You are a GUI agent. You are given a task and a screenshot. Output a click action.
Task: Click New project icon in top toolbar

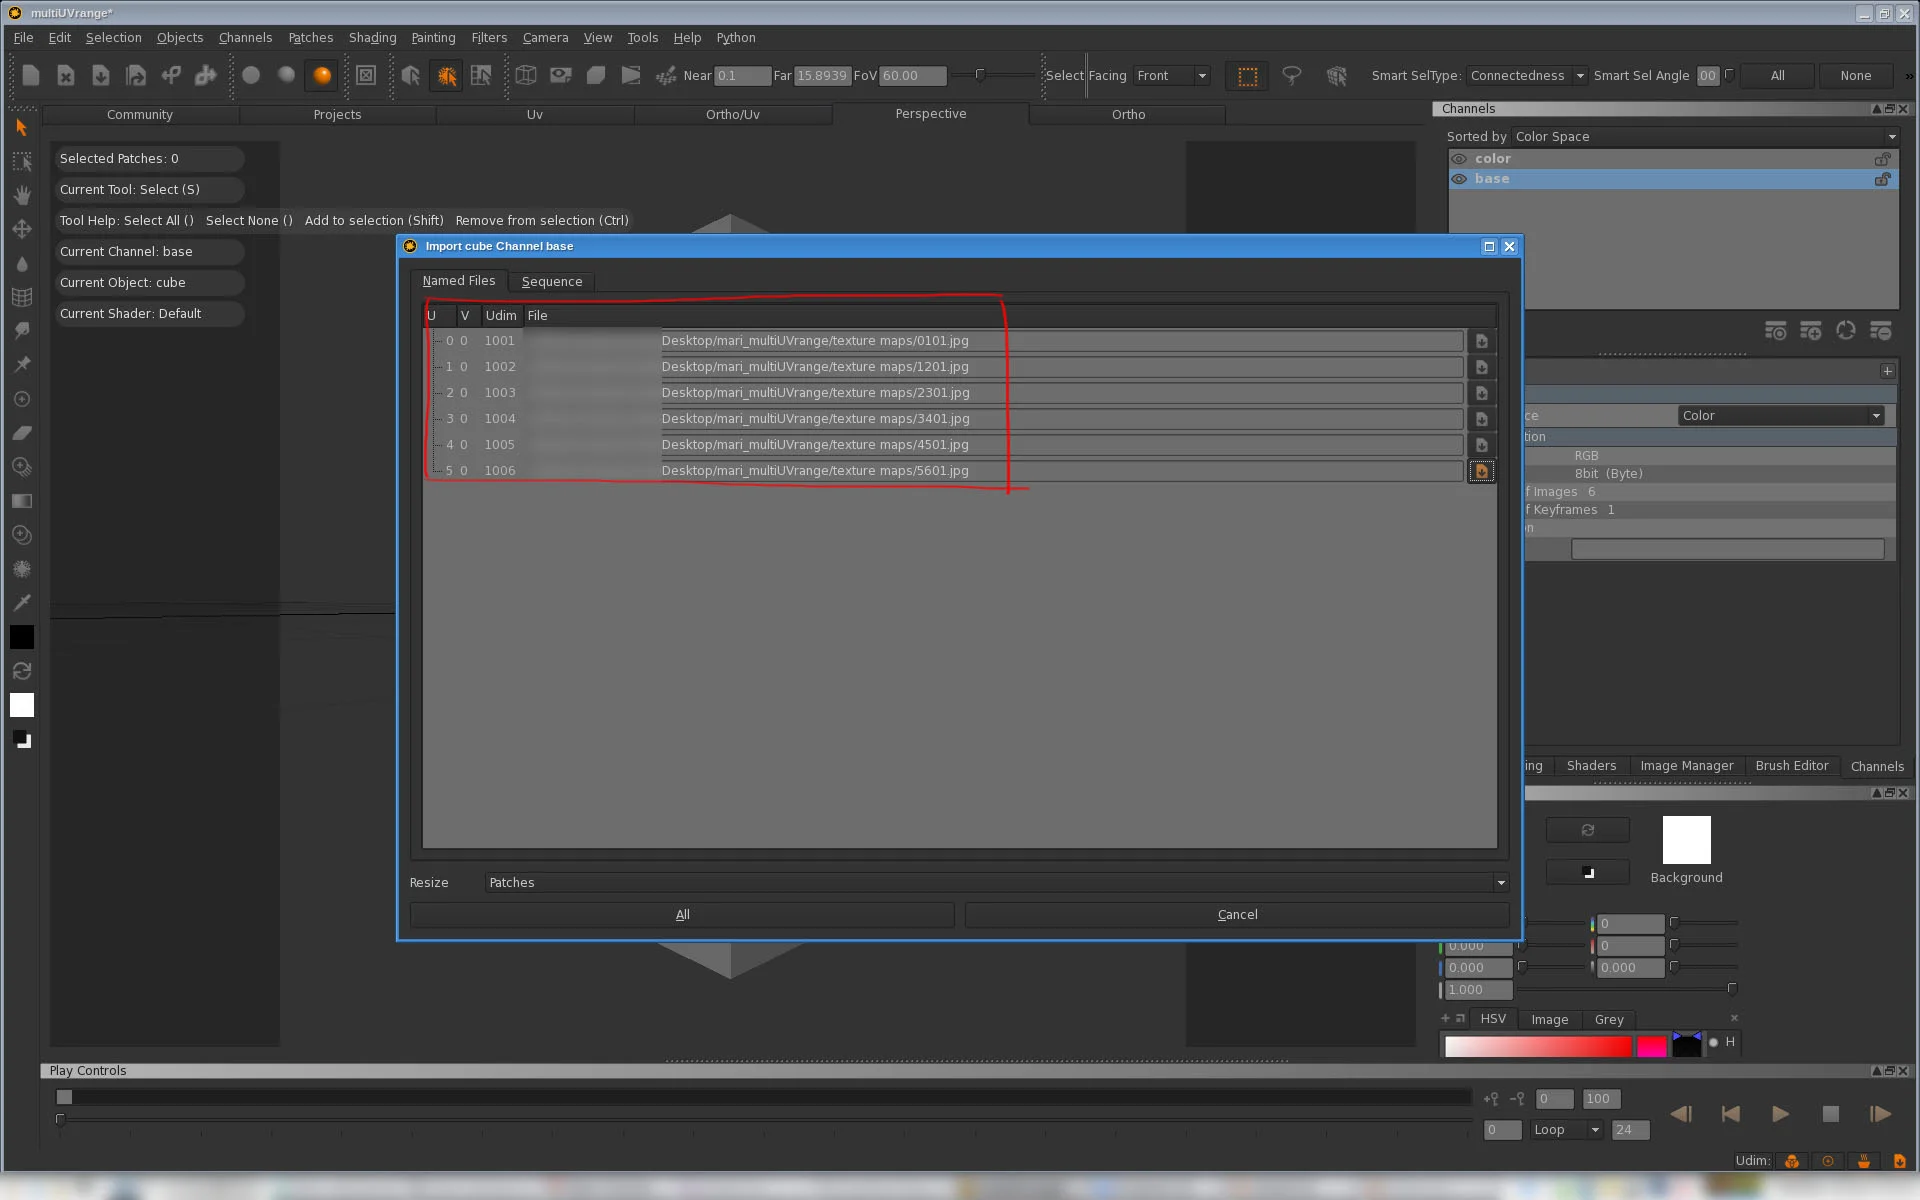coord(31,75)
